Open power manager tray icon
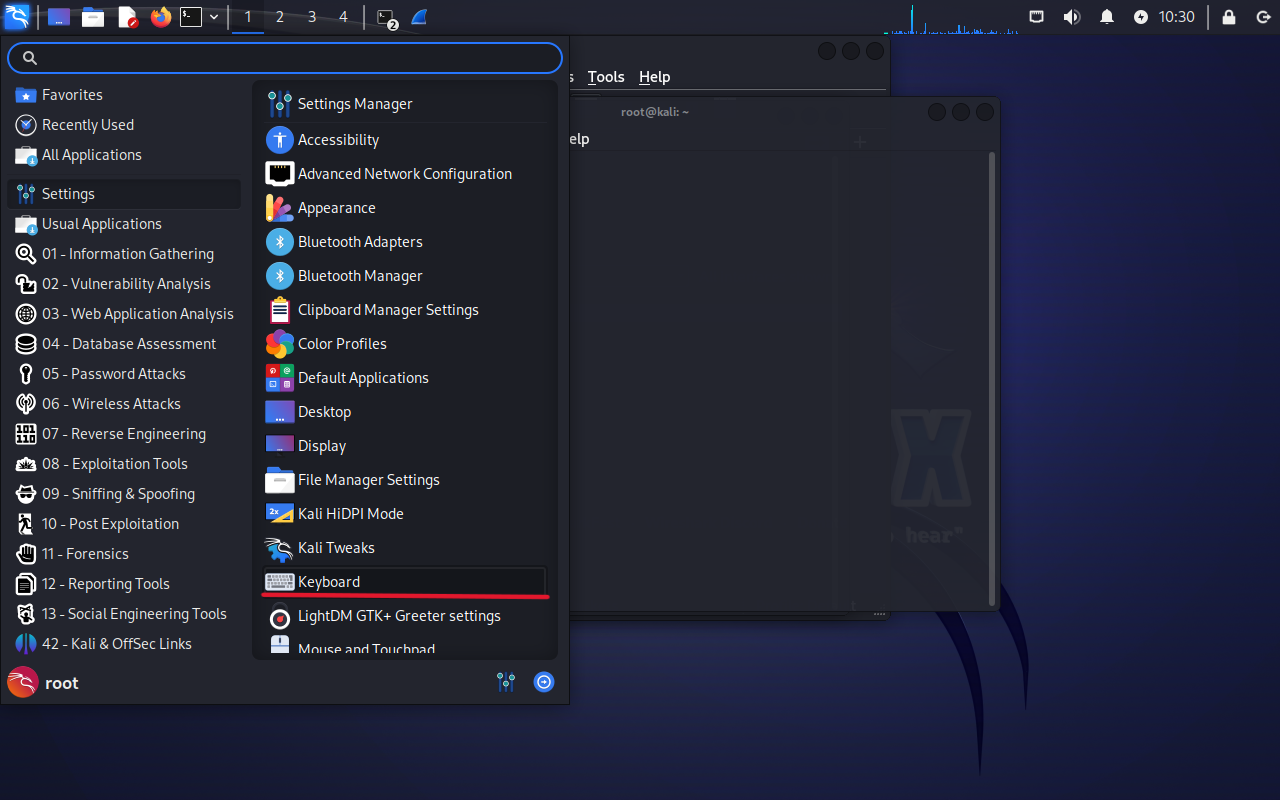 point(1141,17)
